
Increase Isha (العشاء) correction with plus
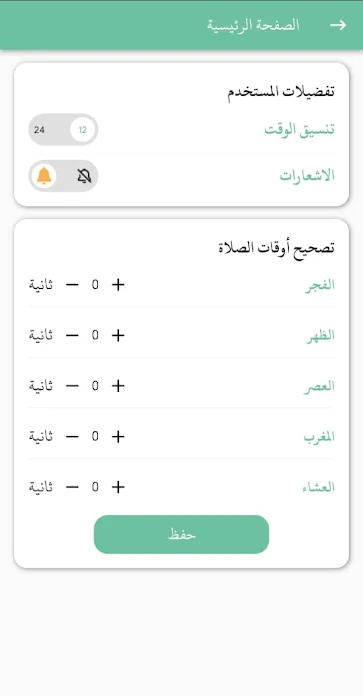pos(118,487)
